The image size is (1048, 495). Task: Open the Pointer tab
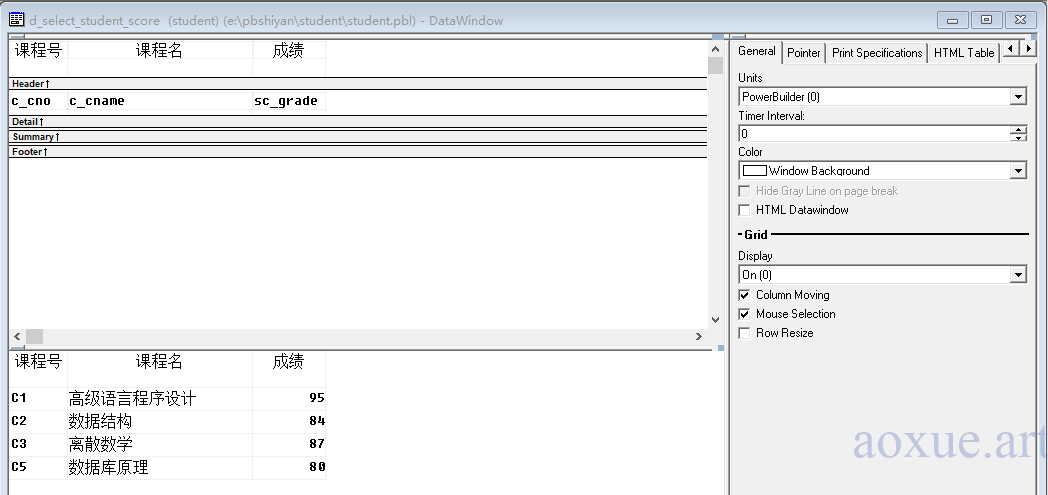pos(803,53)
